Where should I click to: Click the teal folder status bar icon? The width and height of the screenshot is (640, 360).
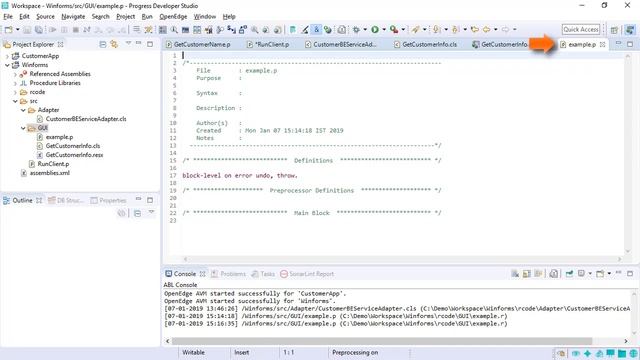tap(622, 353)
